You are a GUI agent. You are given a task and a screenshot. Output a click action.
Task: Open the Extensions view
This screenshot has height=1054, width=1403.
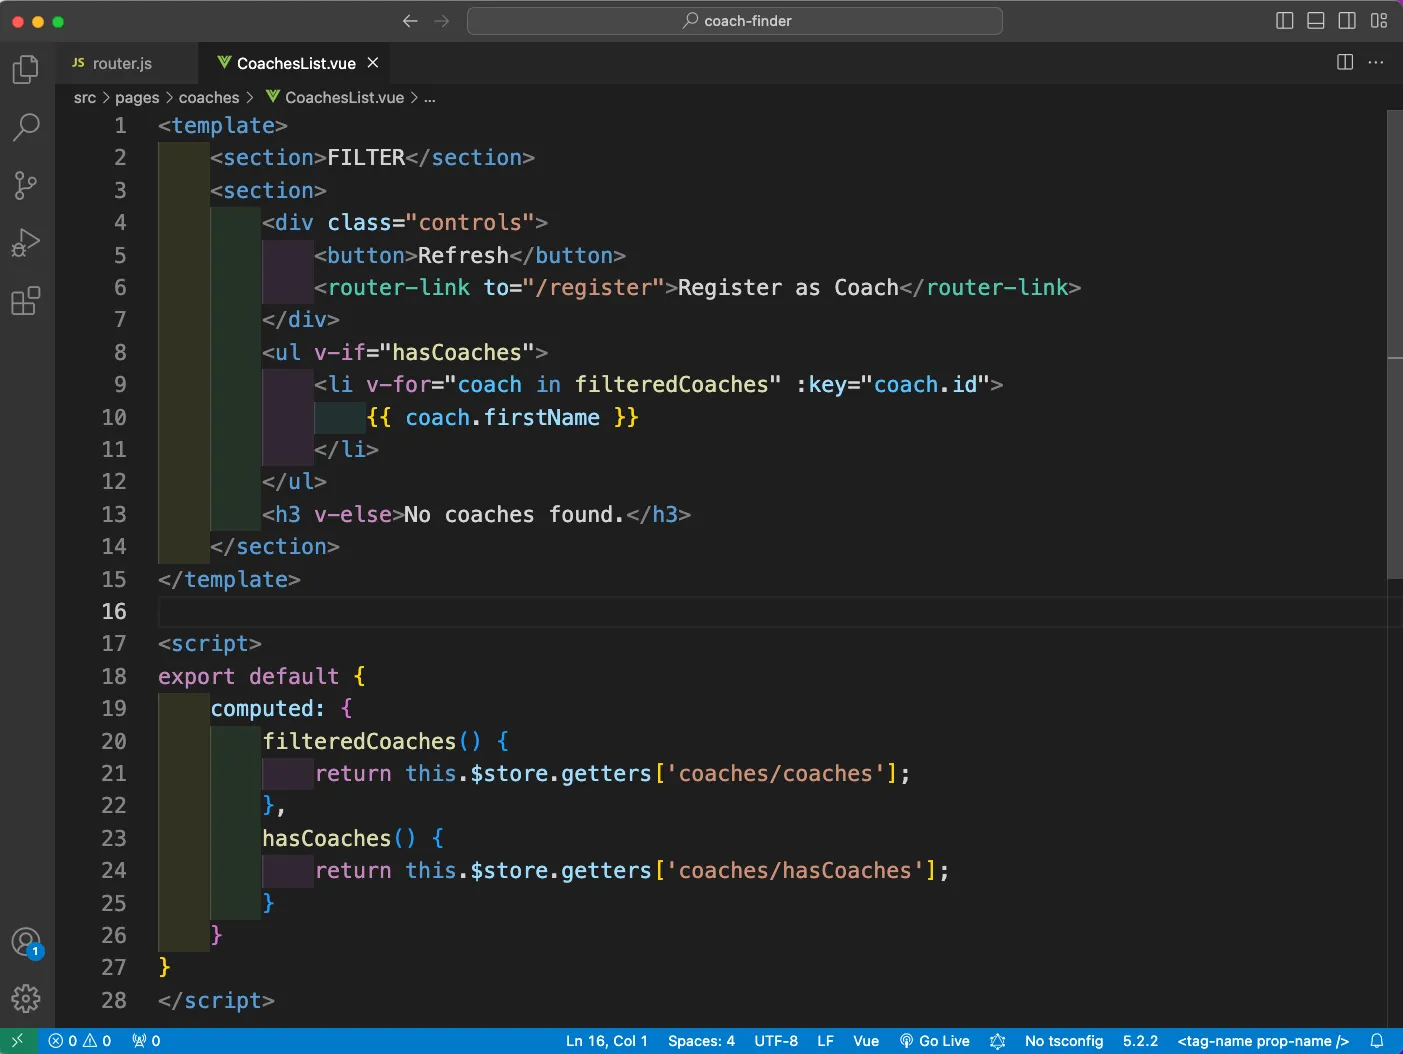(26, 301)
